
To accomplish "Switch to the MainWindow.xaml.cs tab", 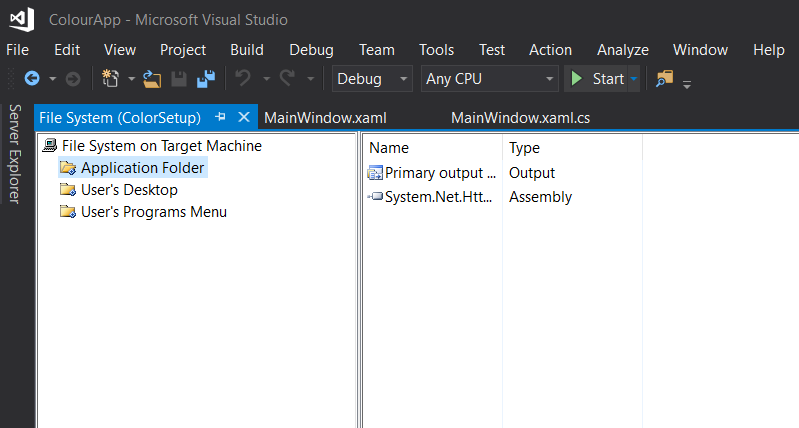I will click(x=520, y=118).
